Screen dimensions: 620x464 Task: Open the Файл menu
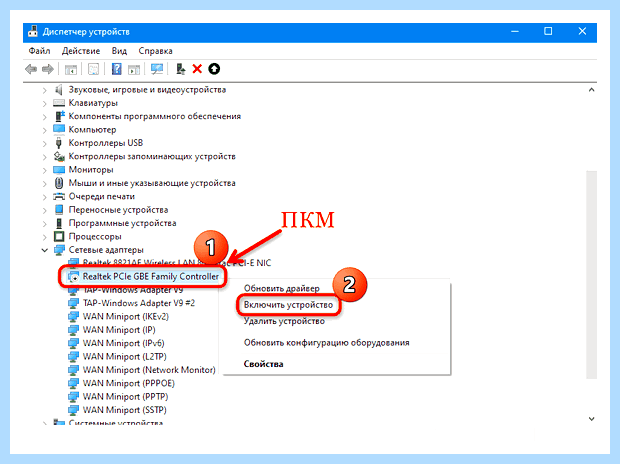point(39,51)
